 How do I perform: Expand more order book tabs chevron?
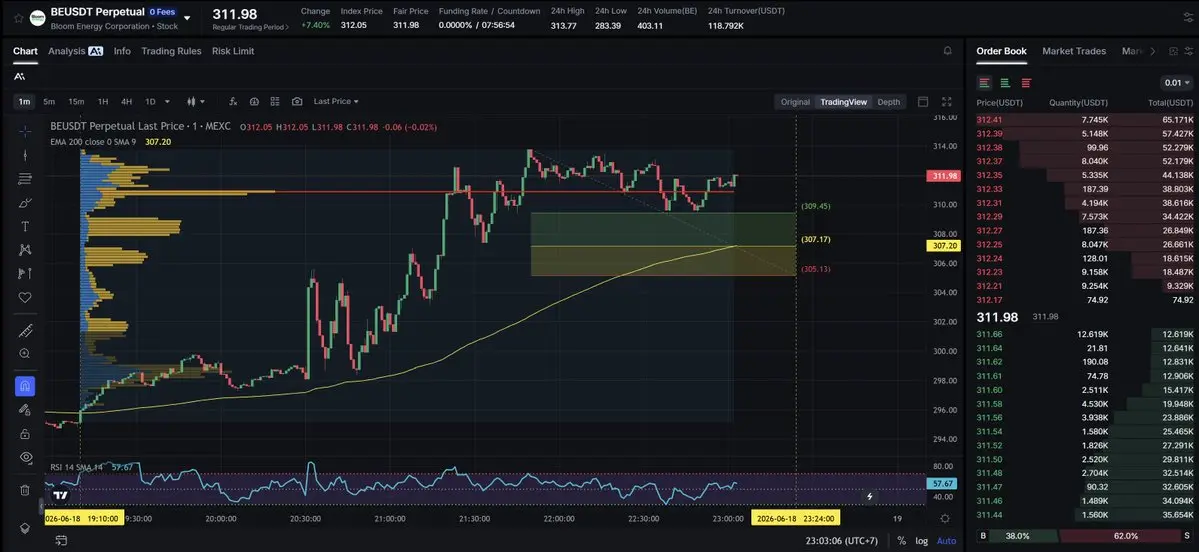(1152, 51)
